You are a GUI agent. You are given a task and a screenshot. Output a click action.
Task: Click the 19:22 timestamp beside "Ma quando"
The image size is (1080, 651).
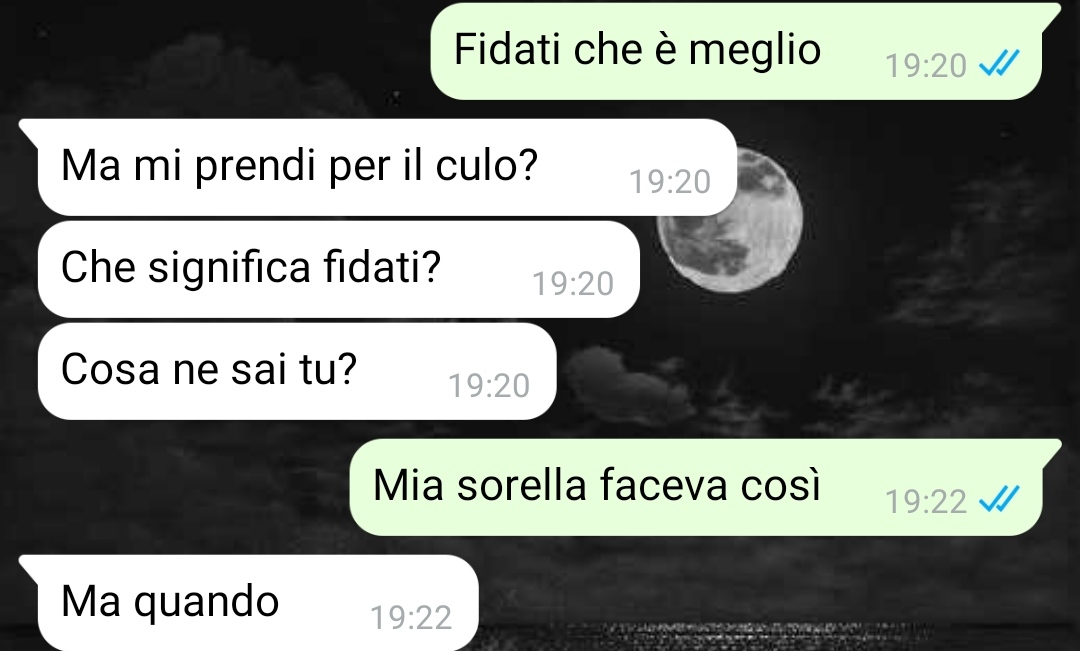pos(411,618)
